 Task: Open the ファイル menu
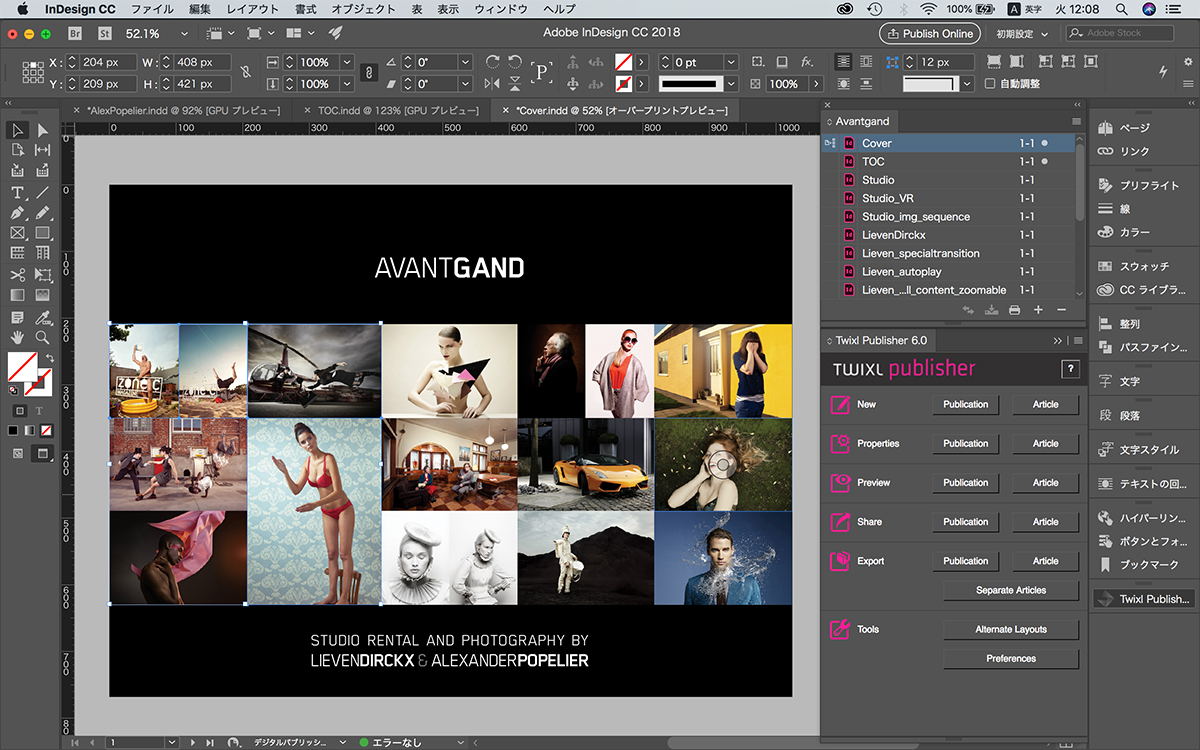pos(152,9)
